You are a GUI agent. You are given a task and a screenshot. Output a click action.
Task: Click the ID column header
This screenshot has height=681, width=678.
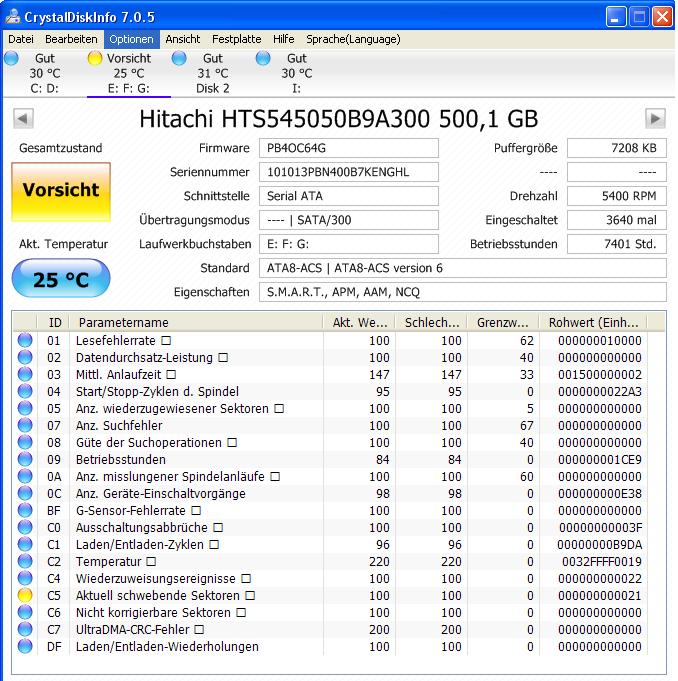tap(53, 323)
